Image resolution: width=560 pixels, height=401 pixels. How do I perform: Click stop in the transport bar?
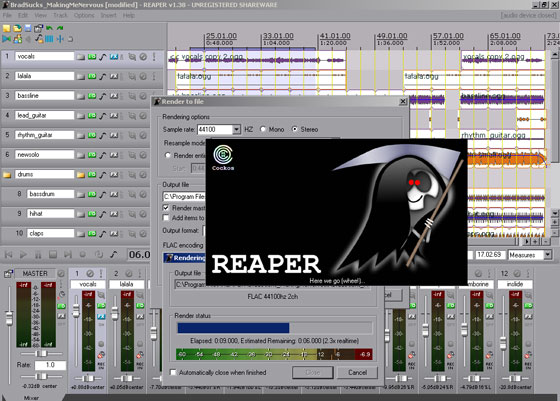click(x=53, y=254)
